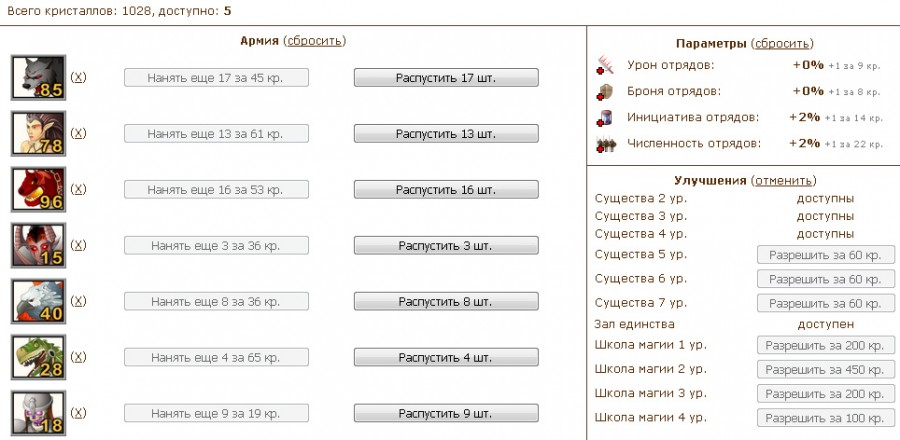Image resolution: width=900 pixels, height=440 pixels.
Task: Increase squad damage via its plus icon
Action: (x=605, y=65)
